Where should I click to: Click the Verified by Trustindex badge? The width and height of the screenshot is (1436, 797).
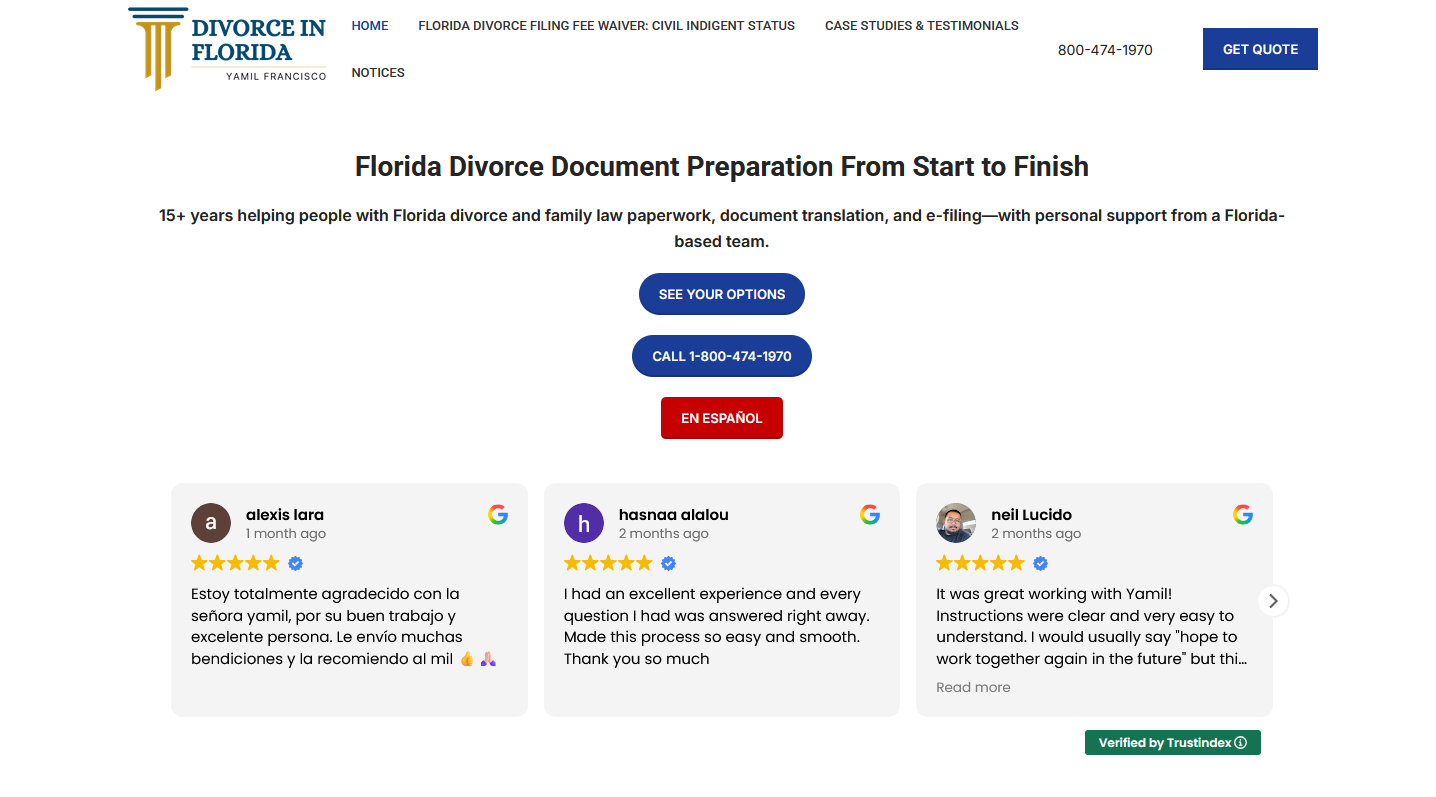[1173, 742]
